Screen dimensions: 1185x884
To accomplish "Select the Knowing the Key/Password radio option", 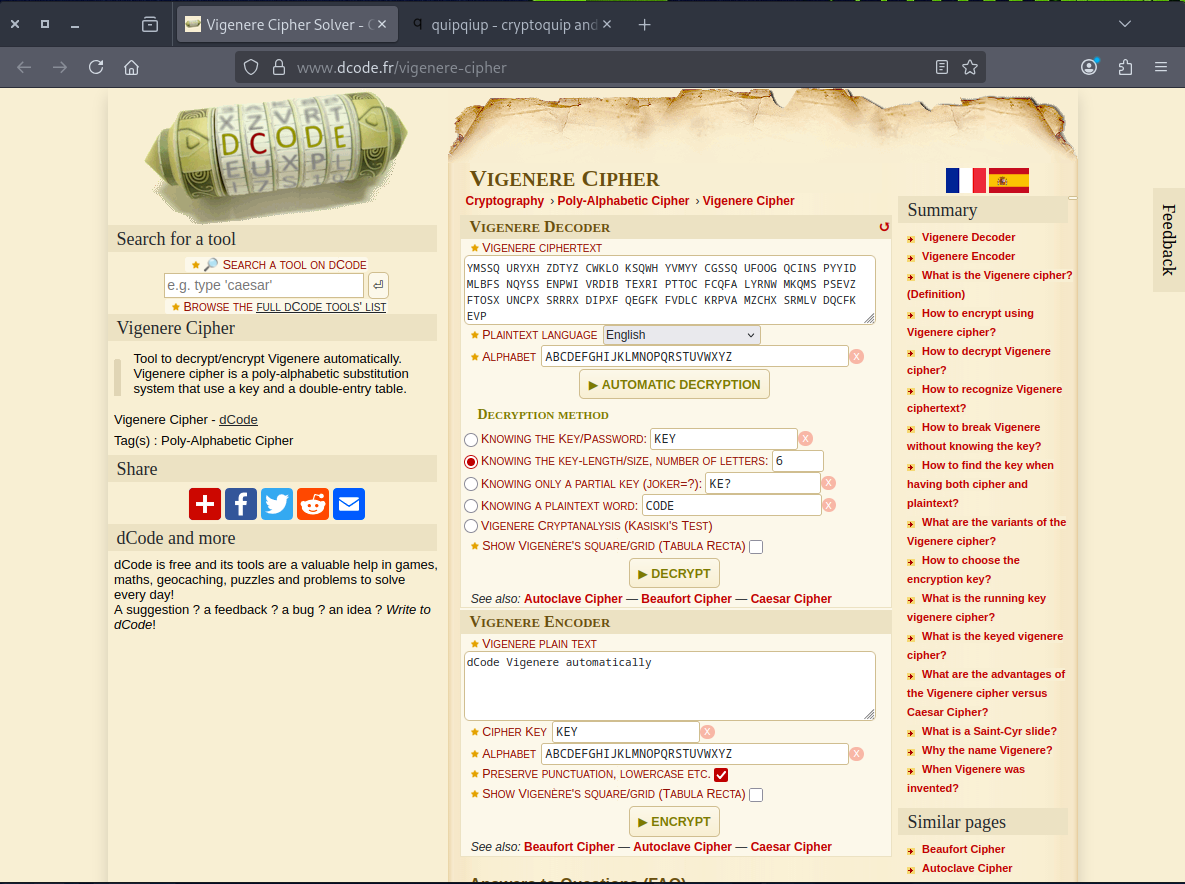I will [471, 439].
